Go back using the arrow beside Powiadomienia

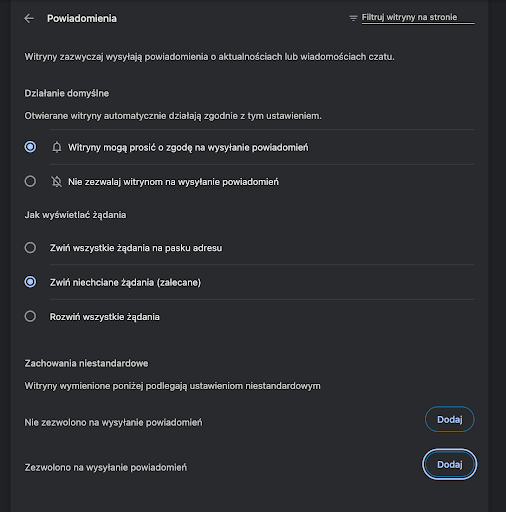(x=29, y=18)
